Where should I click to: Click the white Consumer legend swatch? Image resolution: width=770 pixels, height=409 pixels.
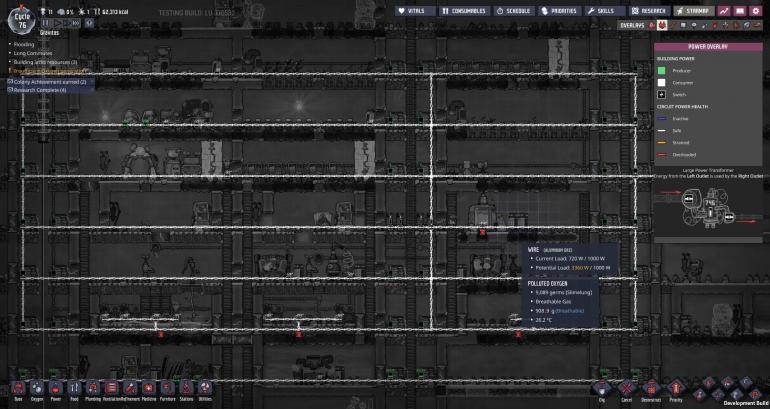pyautogui.click(x=661, y=82)
